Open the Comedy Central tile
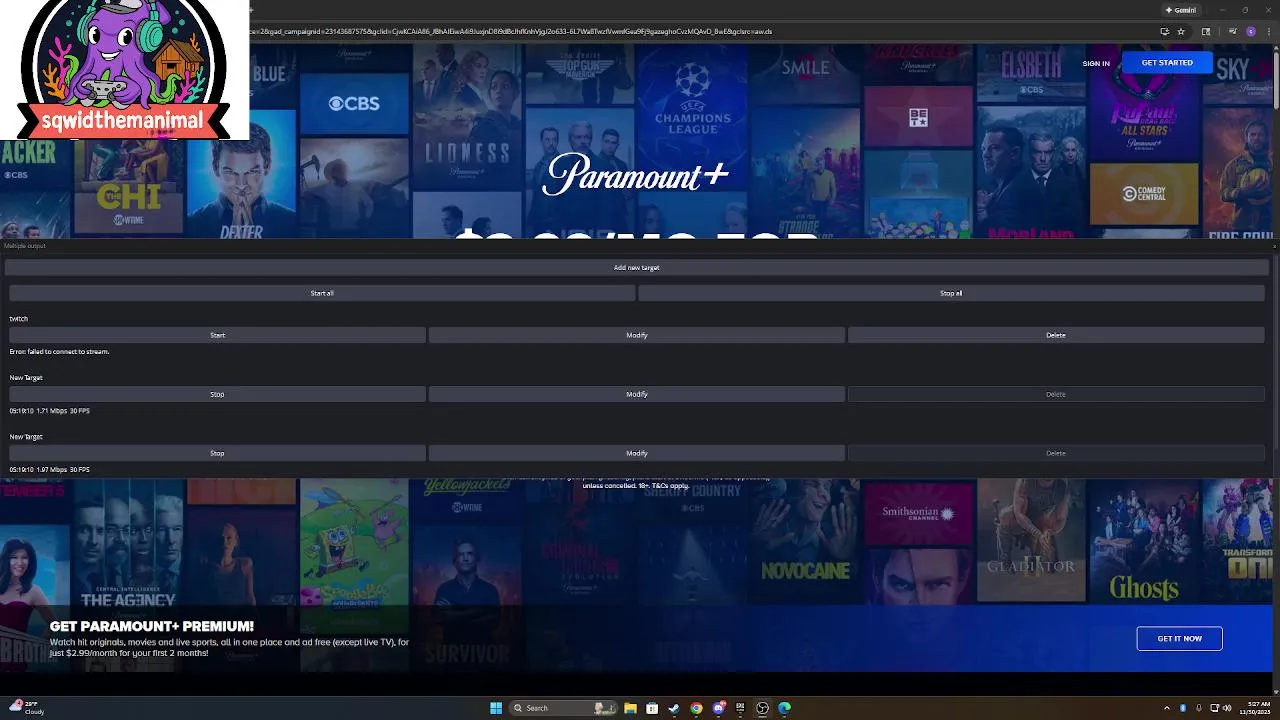This screenshot has height=720, width=1280. pos(1144,194)
